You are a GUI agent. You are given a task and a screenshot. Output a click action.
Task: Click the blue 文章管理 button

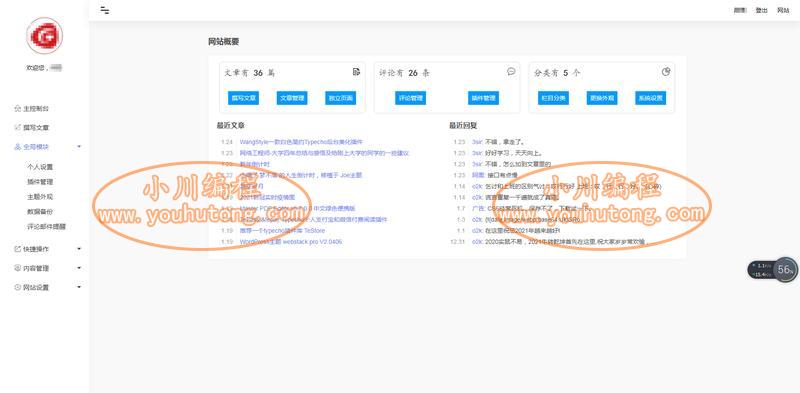point(292,98)
